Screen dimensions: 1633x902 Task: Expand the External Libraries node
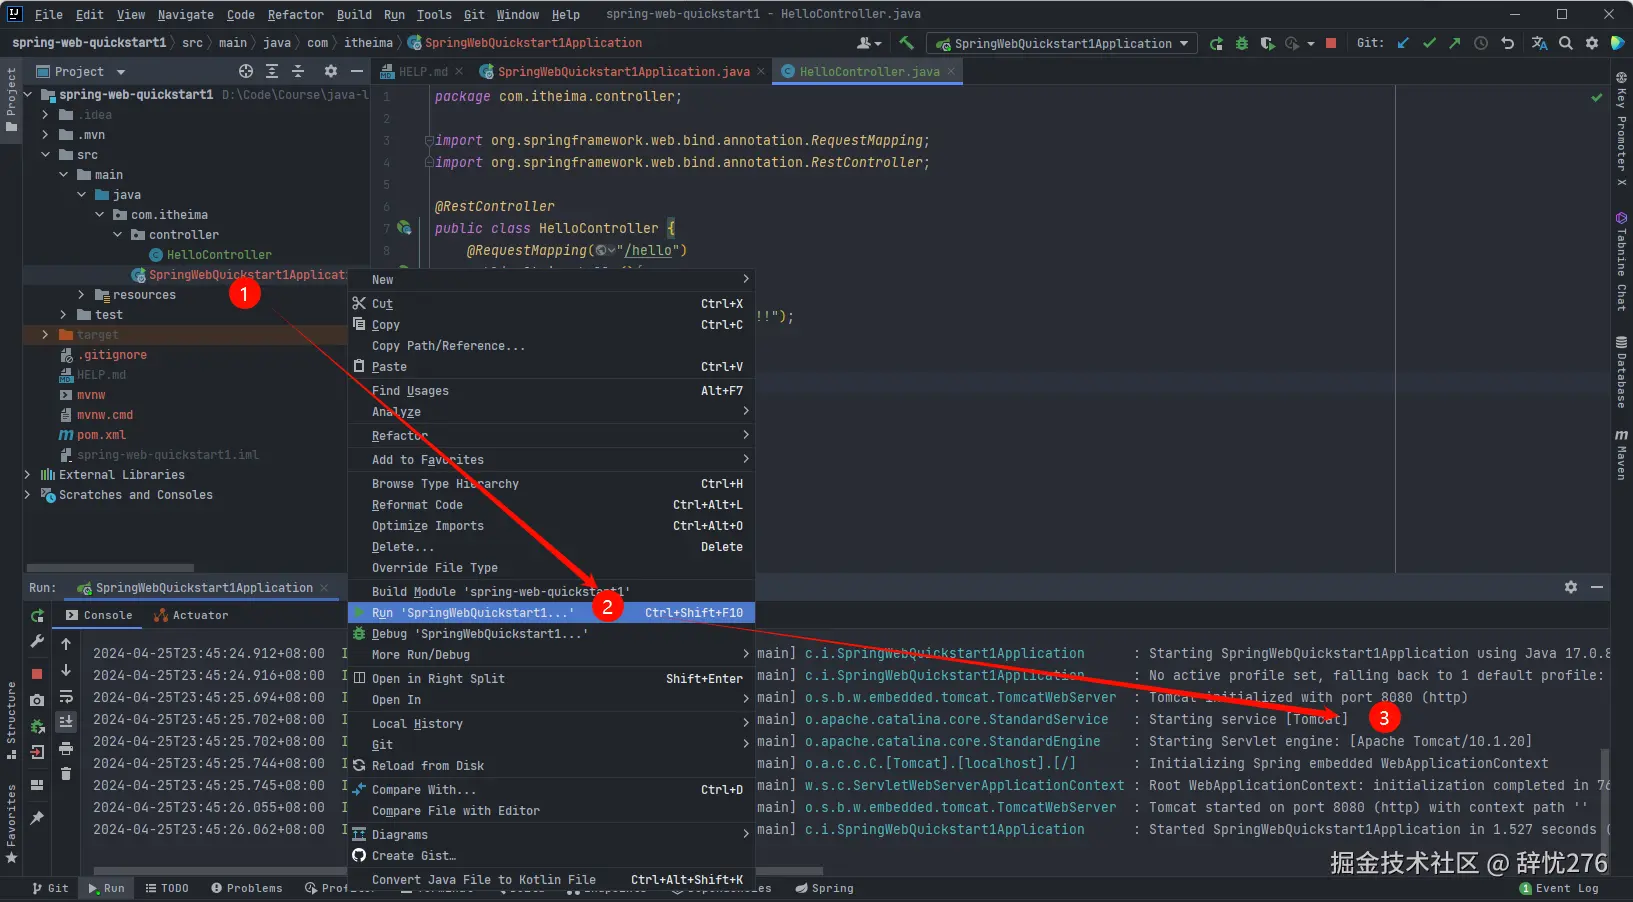[x=27, y=475]
